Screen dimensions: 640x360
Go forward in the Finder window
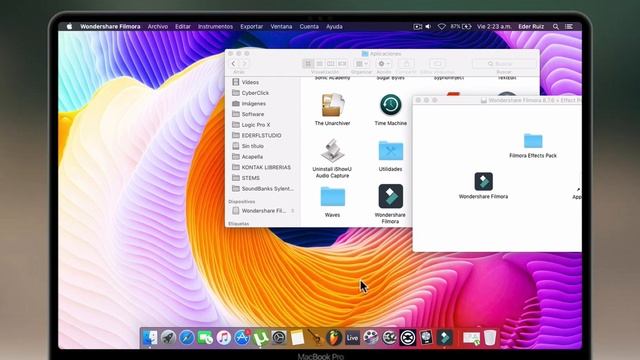point(244,64)
